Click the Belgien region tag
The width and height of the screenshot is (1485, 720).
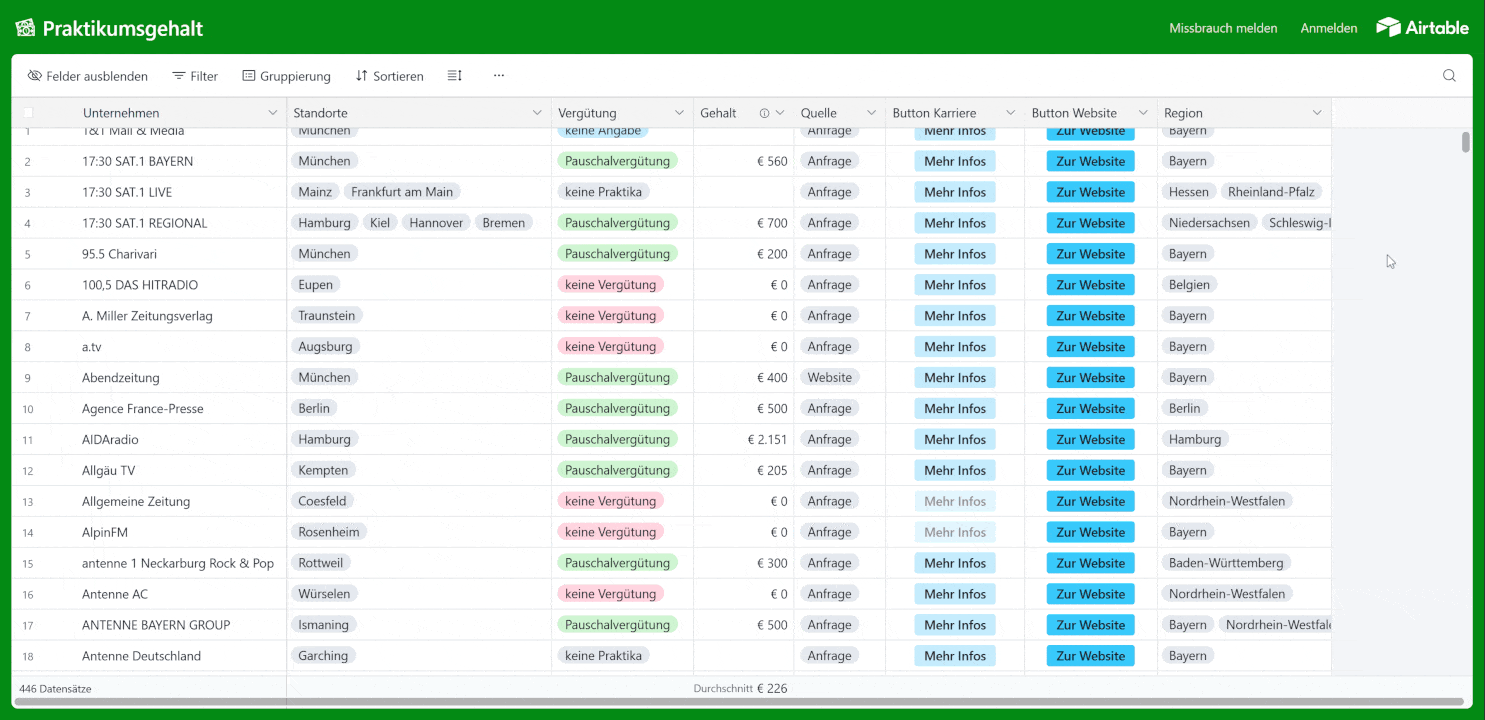click(1189, 285)
